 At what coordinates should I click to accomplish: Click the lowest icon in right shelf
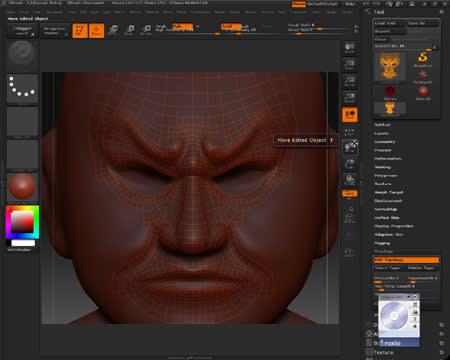[349, 252]
